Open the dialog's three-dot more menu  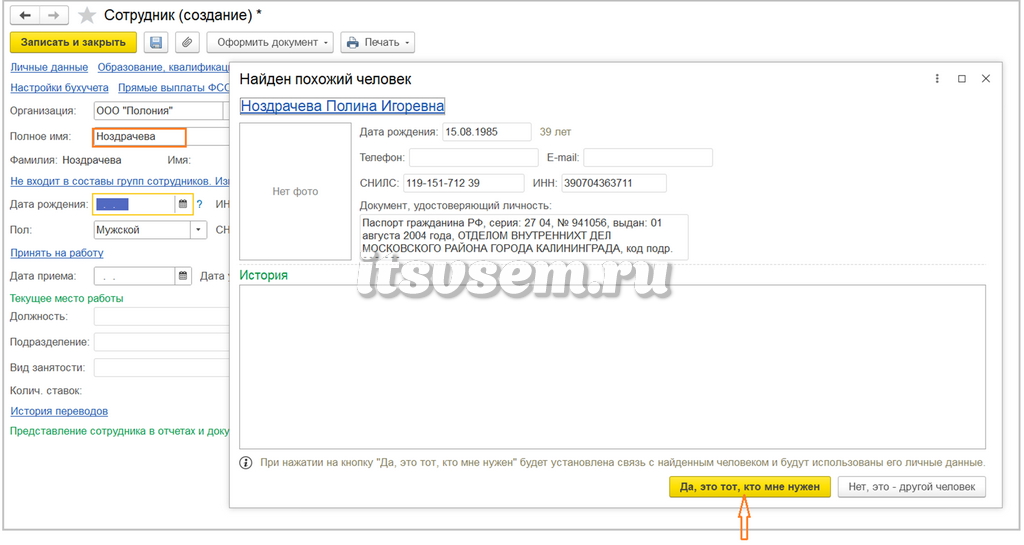(937, 79)
